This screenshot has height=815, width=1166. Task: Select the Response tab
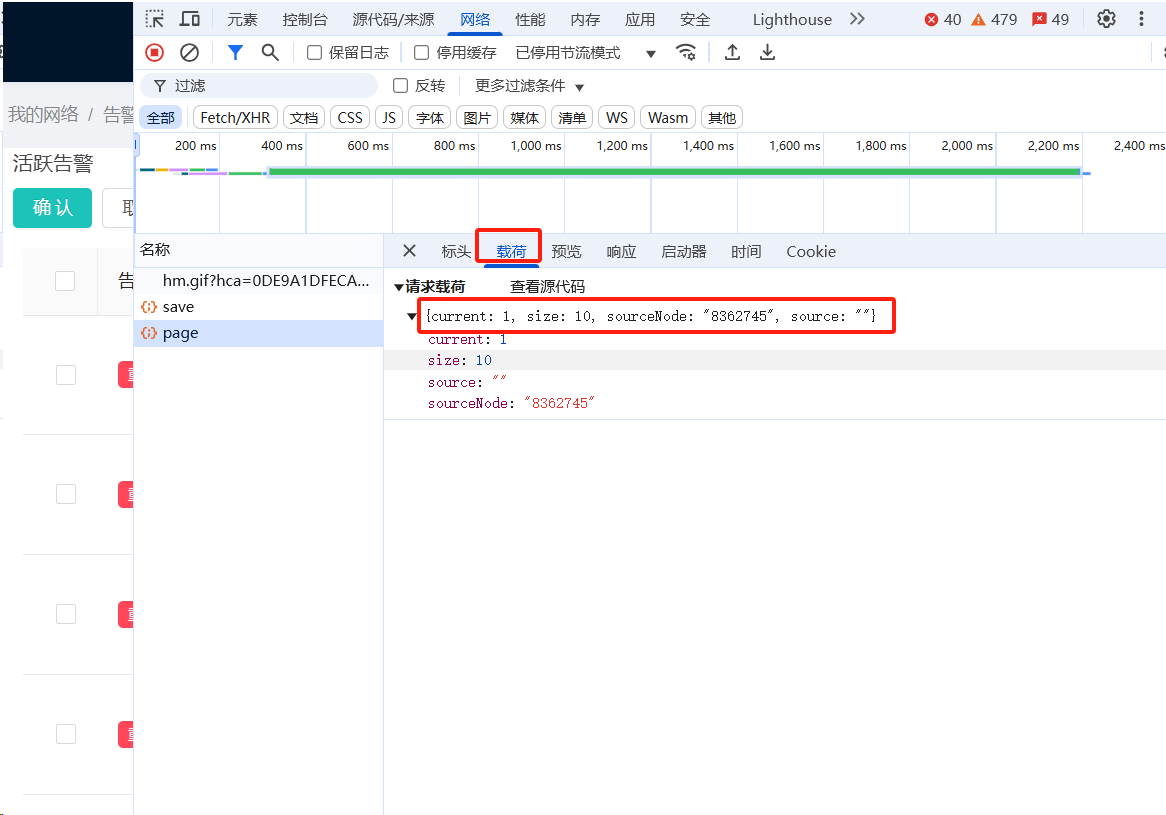tap(622, 251)
